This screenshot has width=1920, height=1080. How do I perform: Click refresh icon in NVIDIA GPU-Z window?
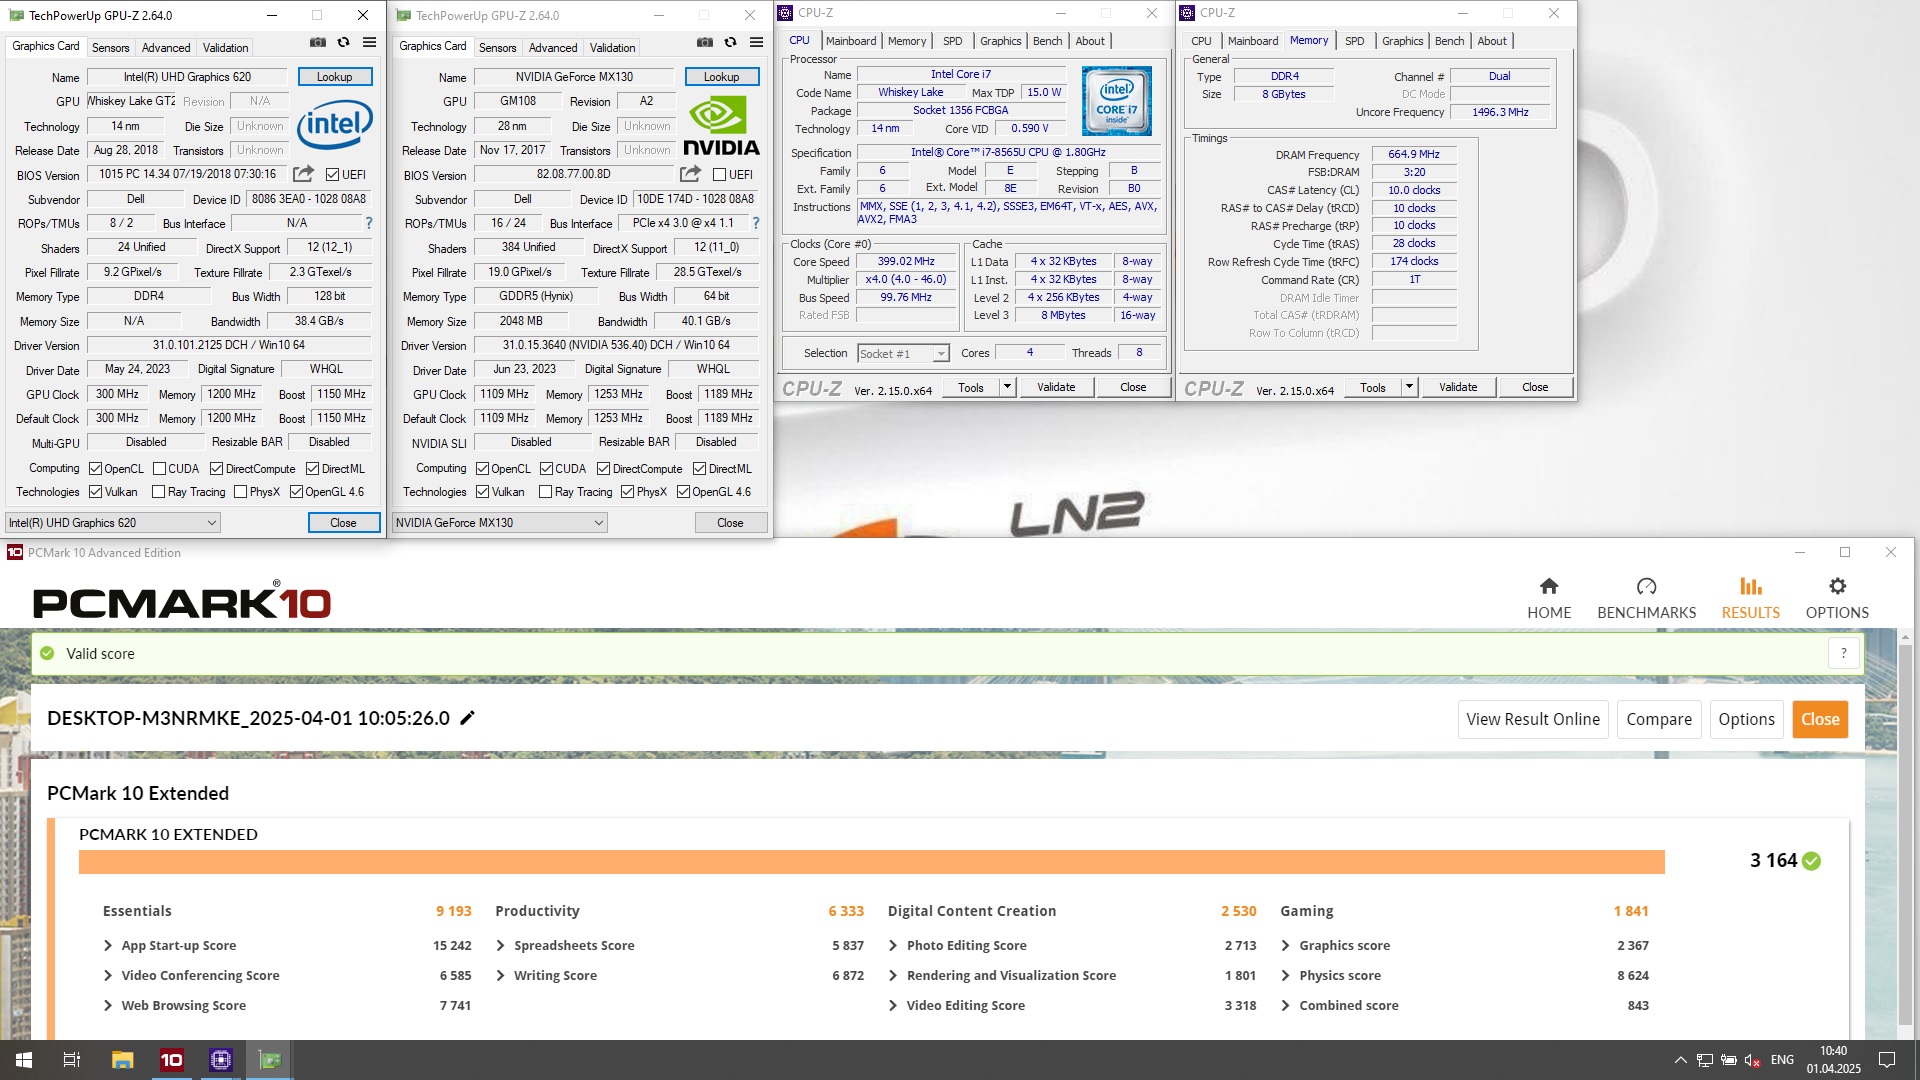point(730,42)
